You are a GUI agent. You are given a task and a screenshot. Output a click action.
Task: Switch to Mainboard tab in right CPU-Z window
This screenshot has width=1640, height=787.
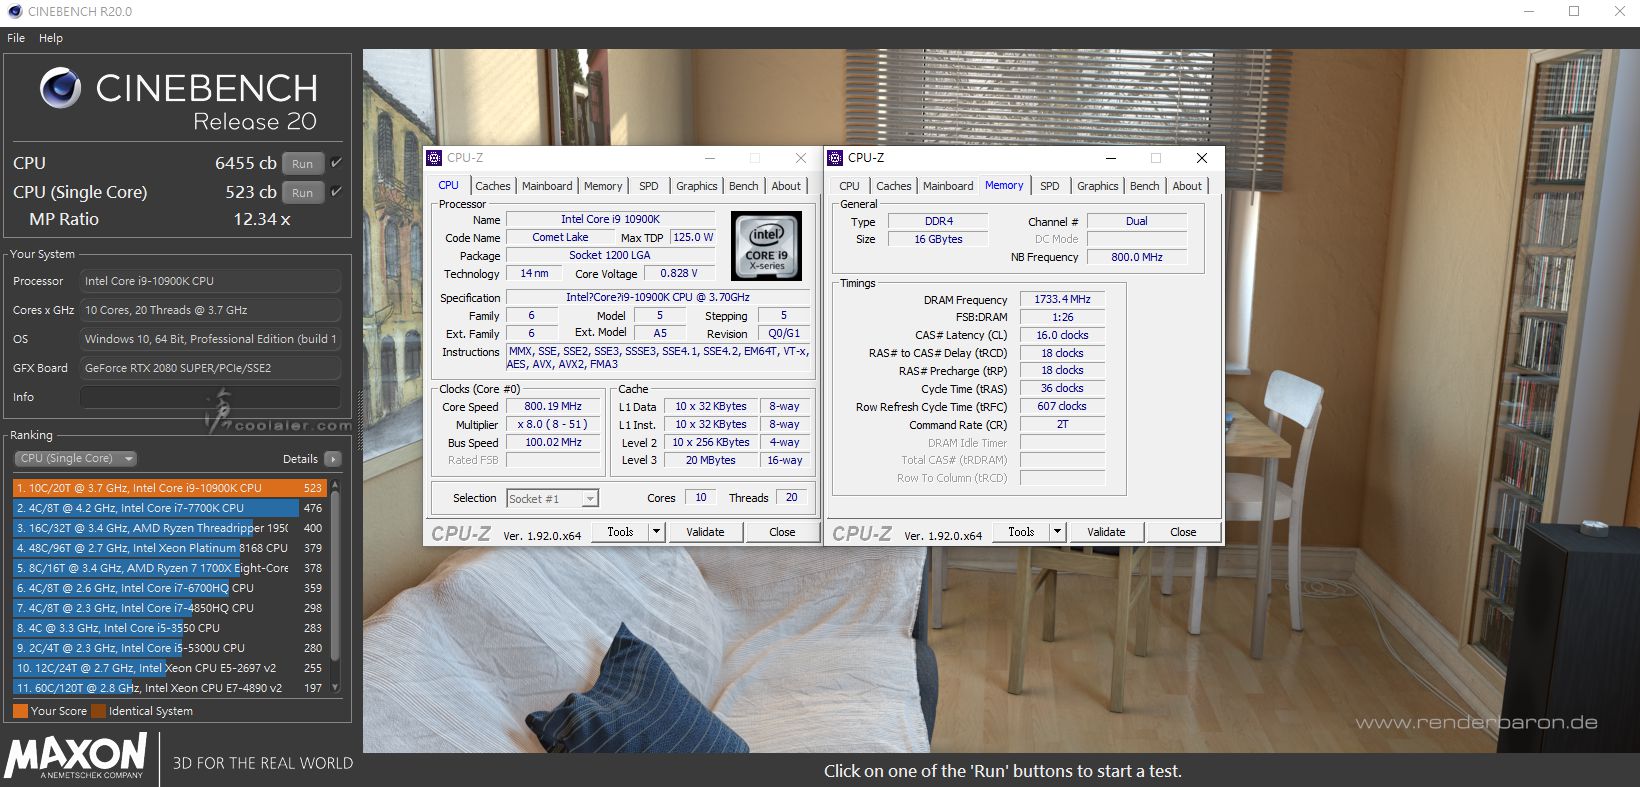948,186
